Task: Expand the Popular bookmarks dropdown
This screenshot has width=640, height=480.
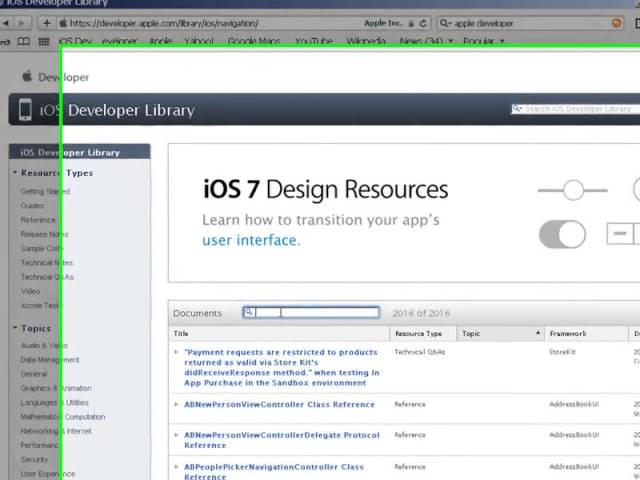Action: click(484, 41)
